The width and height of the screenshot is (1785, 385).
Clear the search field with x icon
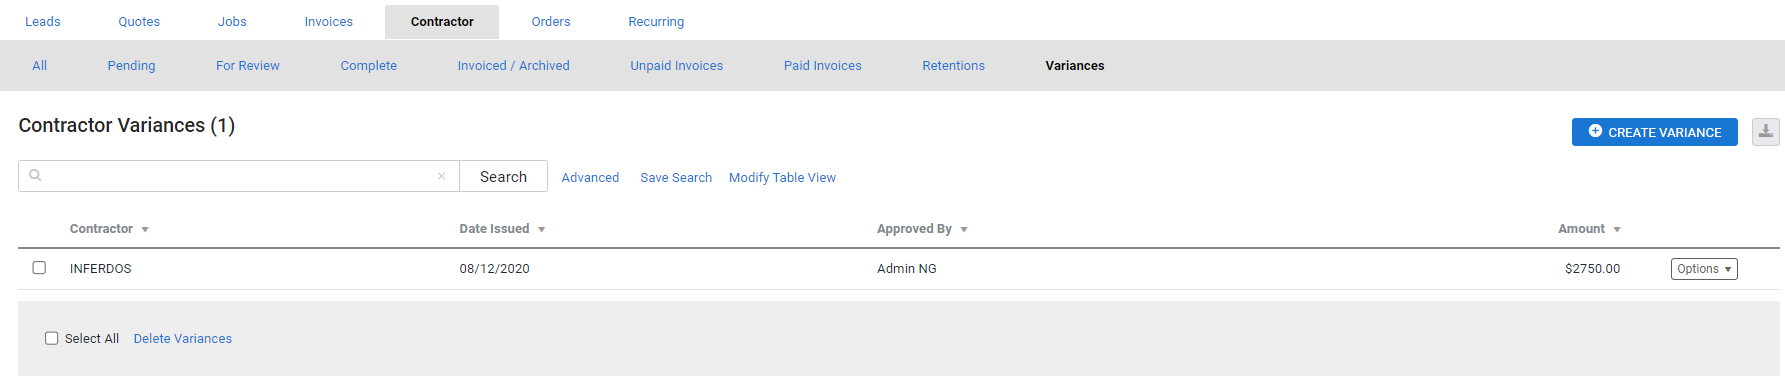pos(441,176)
